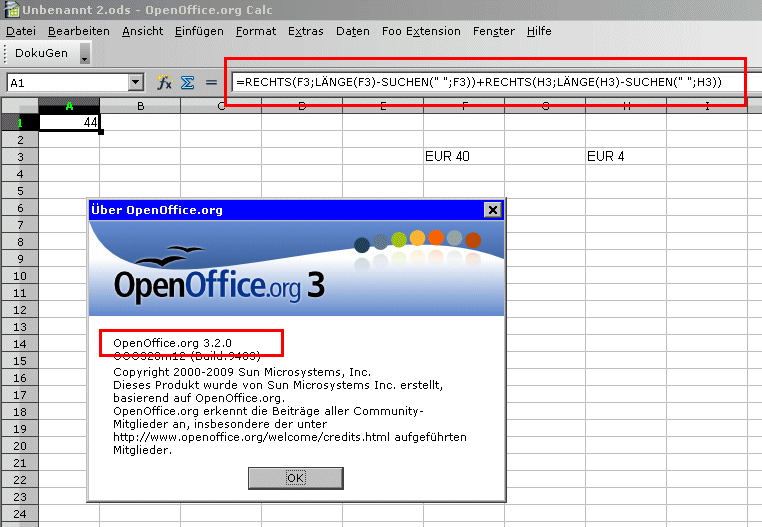This screenshot has height=527, width=762.
Task: Open the Einfügen menu
Action: [199, 31]
